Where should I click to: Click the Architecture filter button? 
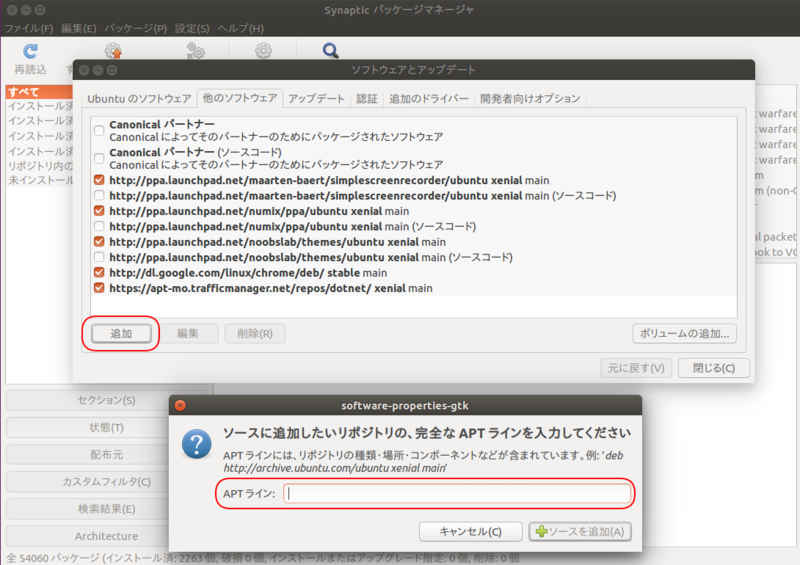coord(88,536)
